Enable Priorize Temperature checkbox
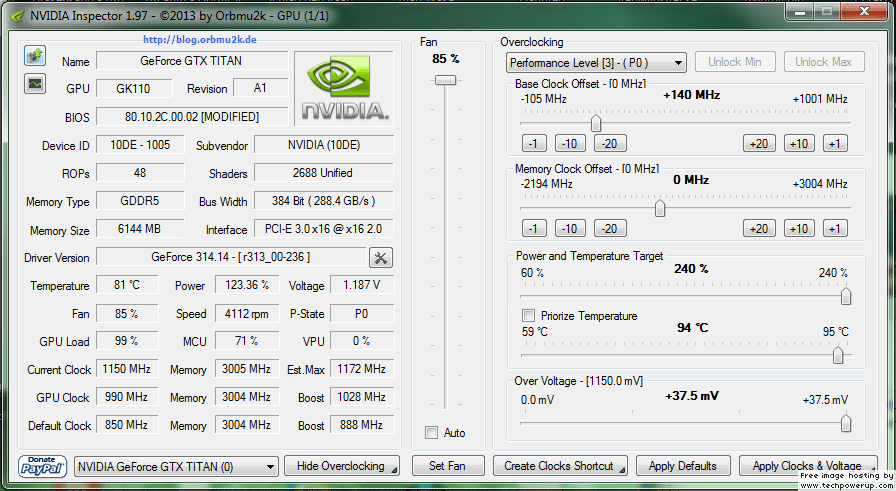Image resolution: width=896 pixels, height=491 pixels. (x=529, y=316)
